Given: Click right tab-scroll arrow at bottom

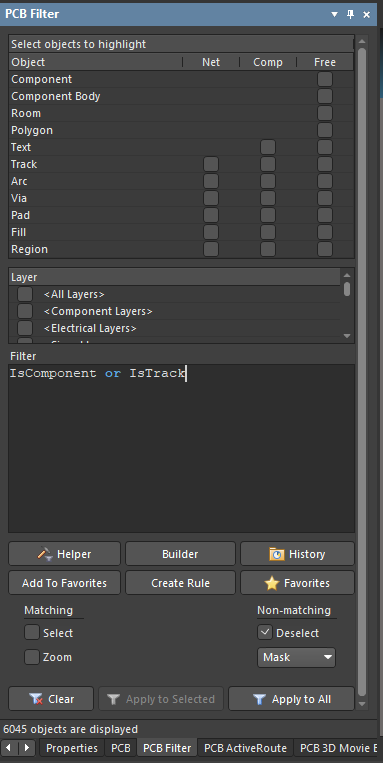Looking at the screenshot, I should click(27, 747).
